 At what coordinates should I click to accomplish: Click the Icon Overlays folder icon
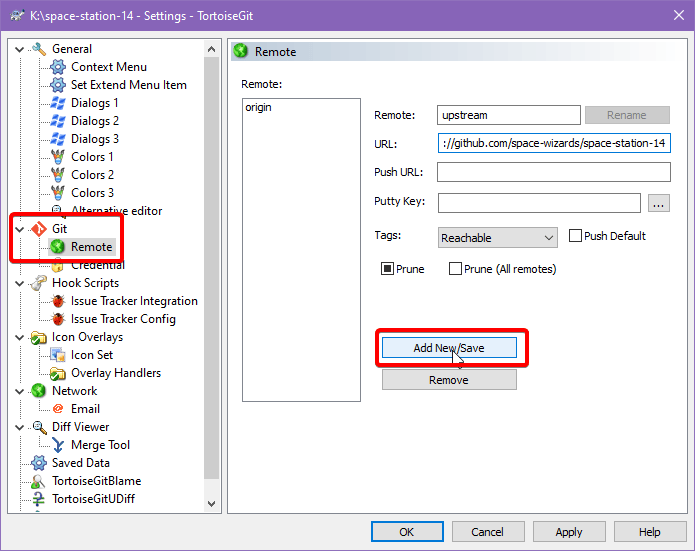39,337
